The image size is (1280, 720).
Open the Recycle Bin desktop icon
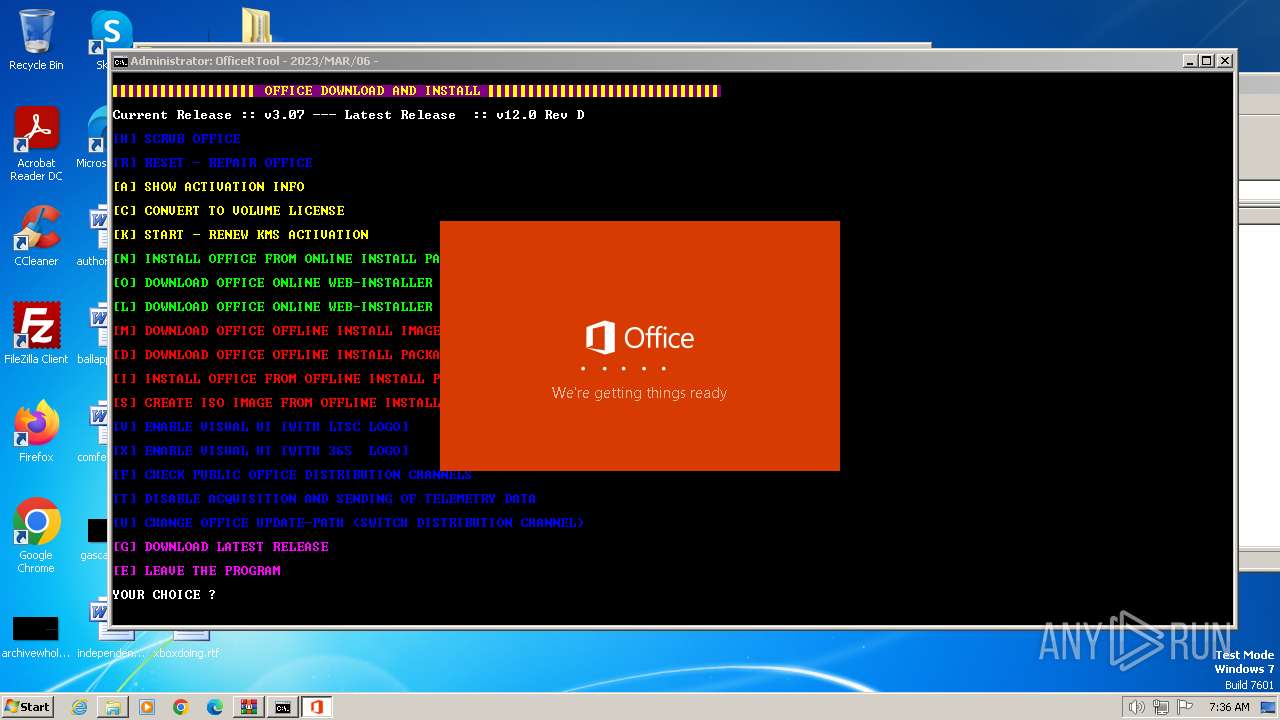point(36,40)
